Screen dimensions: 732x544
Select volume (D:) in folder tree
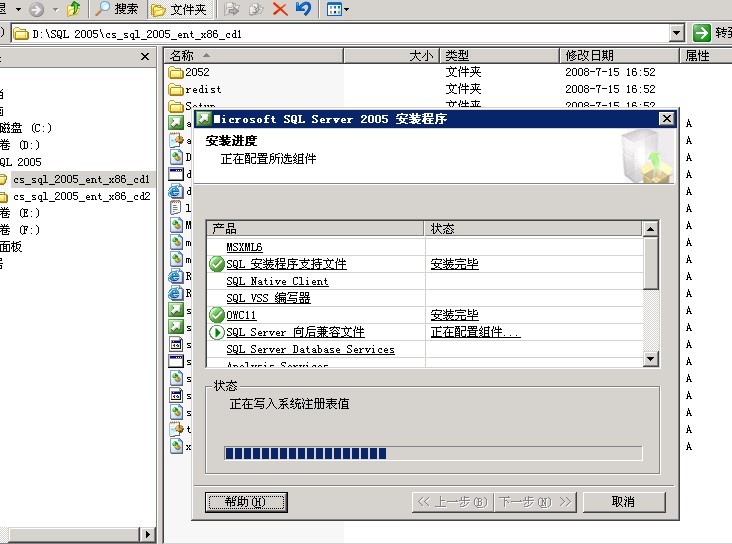[x=20, y=145]
